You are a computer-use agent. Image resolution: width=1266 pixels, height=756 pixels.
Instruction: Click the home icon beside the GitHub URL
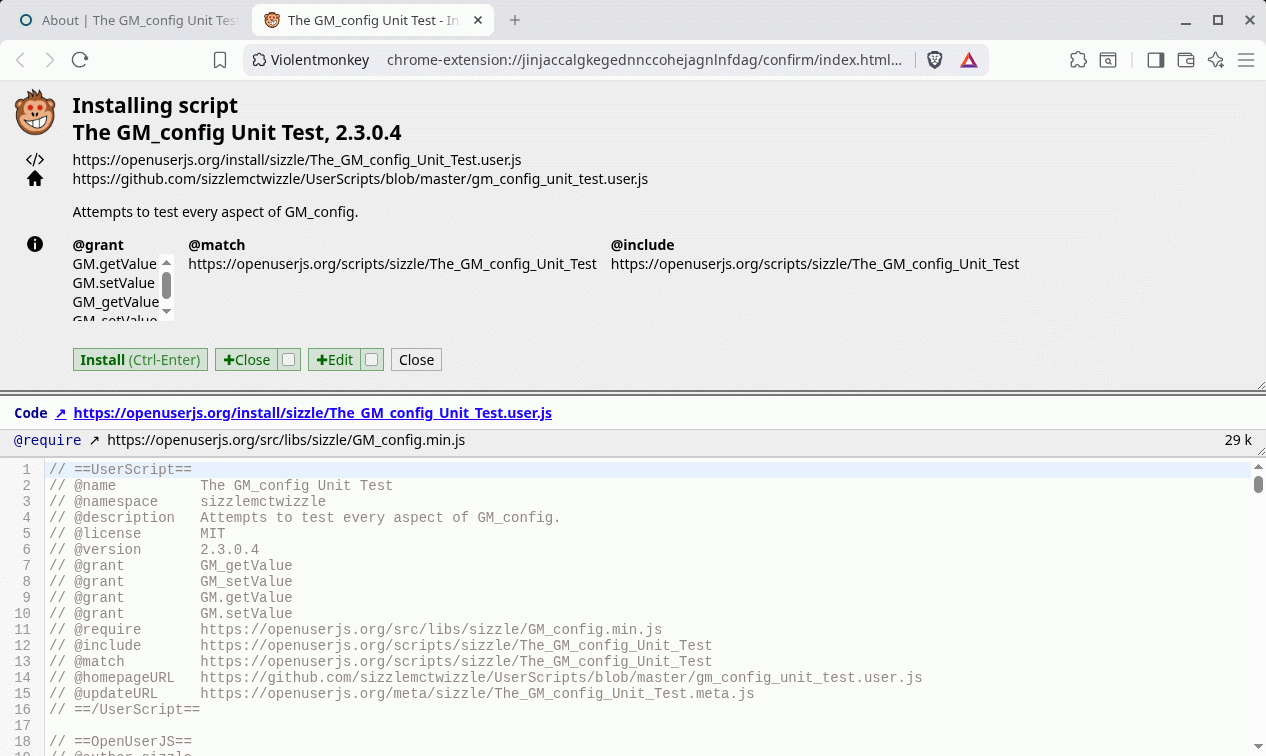tap(35, 178)
